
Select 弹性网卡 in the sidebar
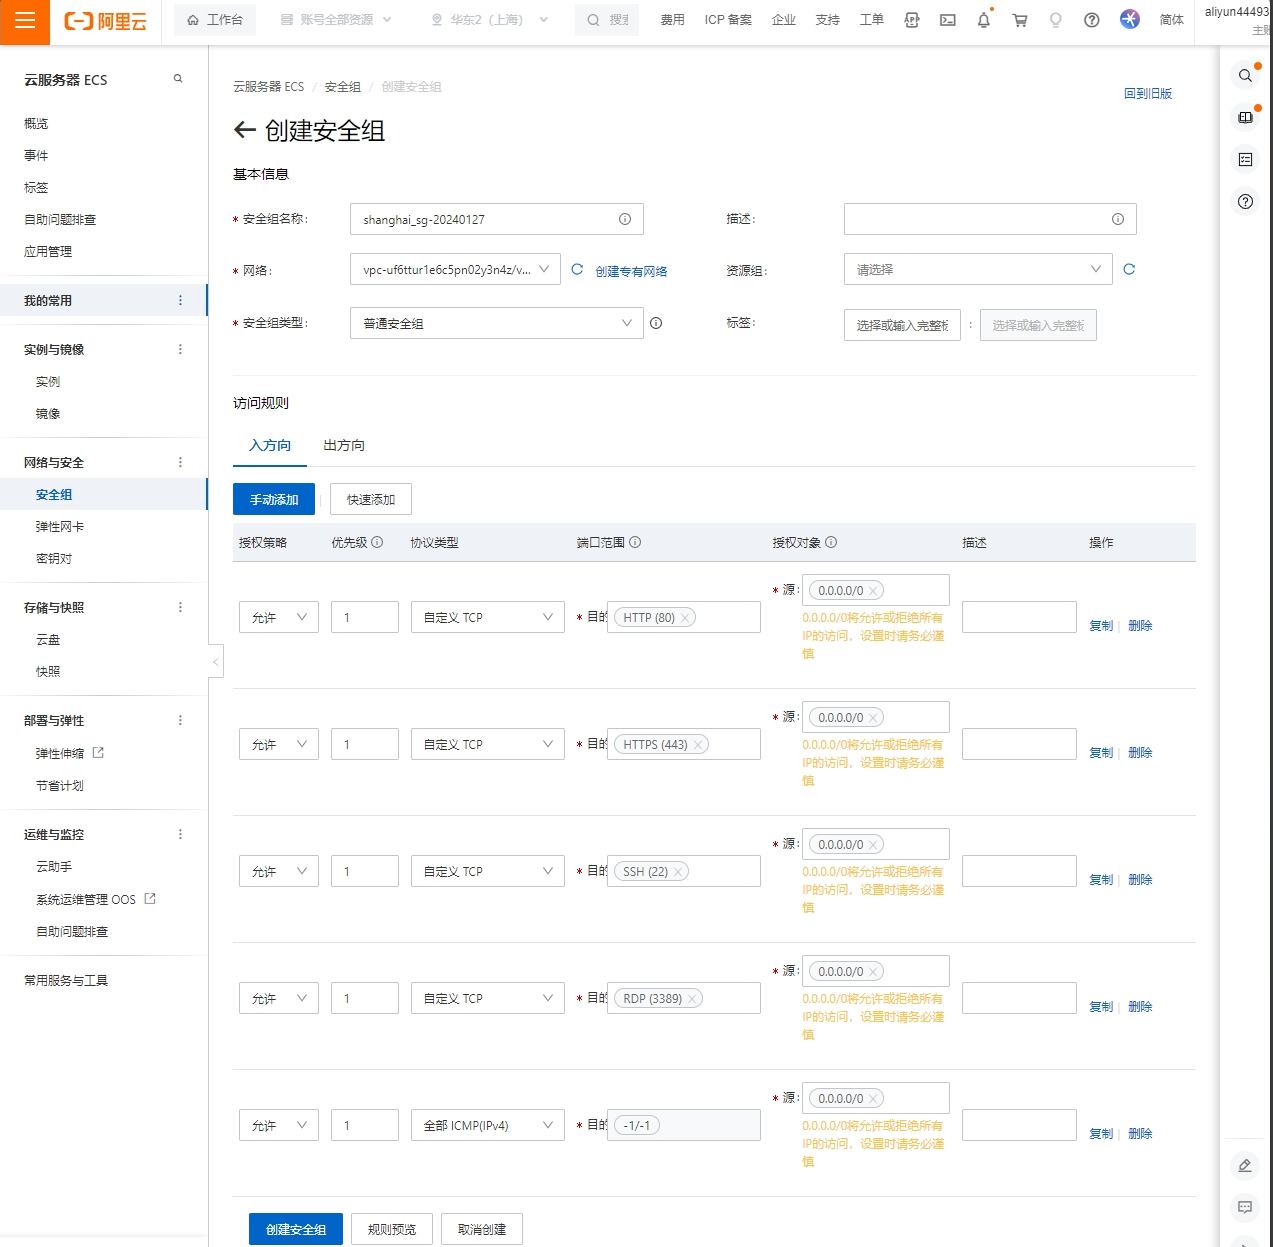tap(60, 526)
